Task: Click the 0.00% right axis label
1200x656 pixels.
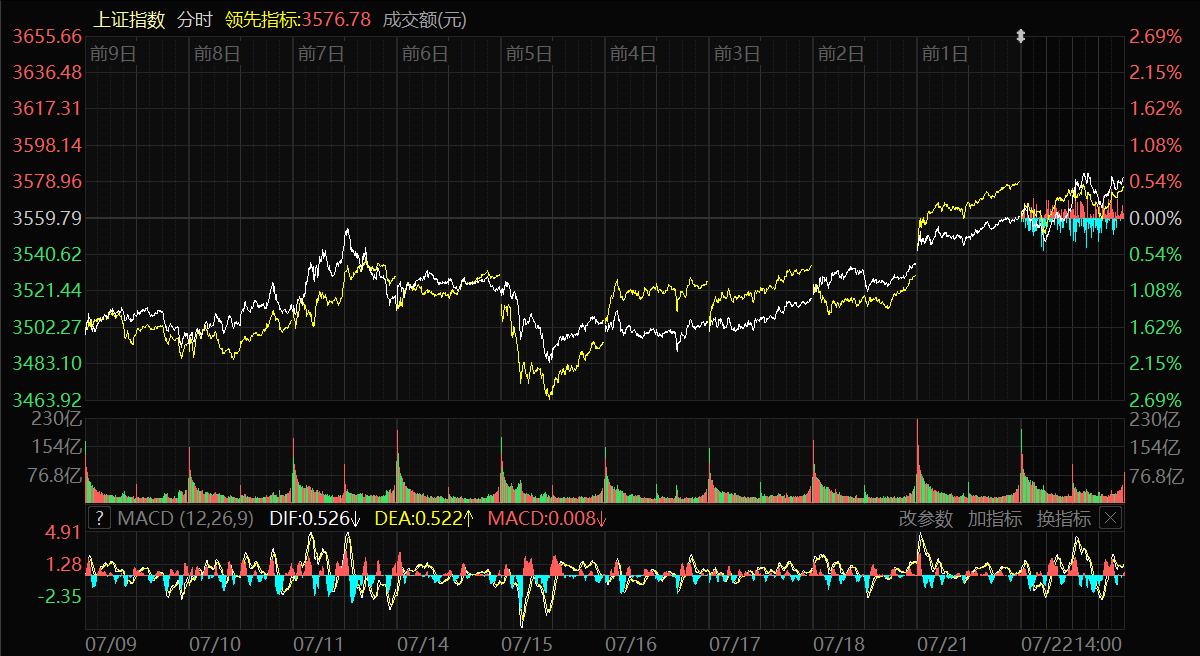Action: [x=1154, y=218]
